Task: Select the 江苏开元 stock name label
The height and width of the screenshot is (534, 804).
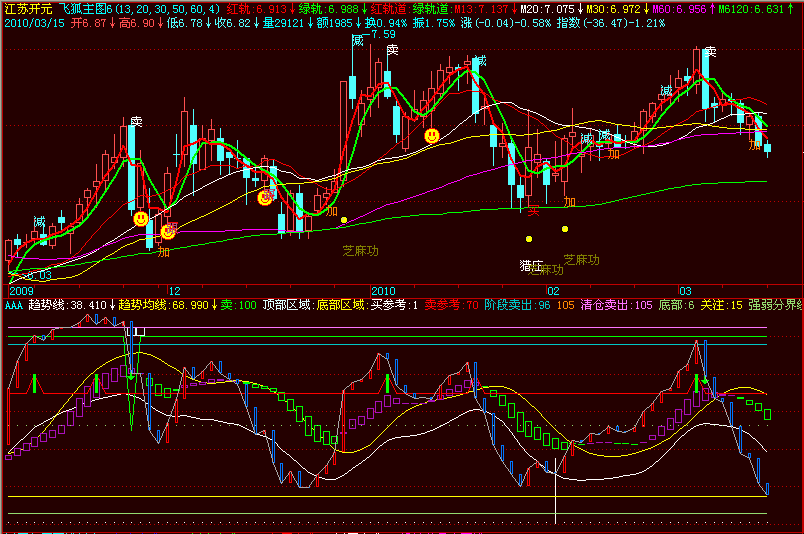Action: coord(28,8)
